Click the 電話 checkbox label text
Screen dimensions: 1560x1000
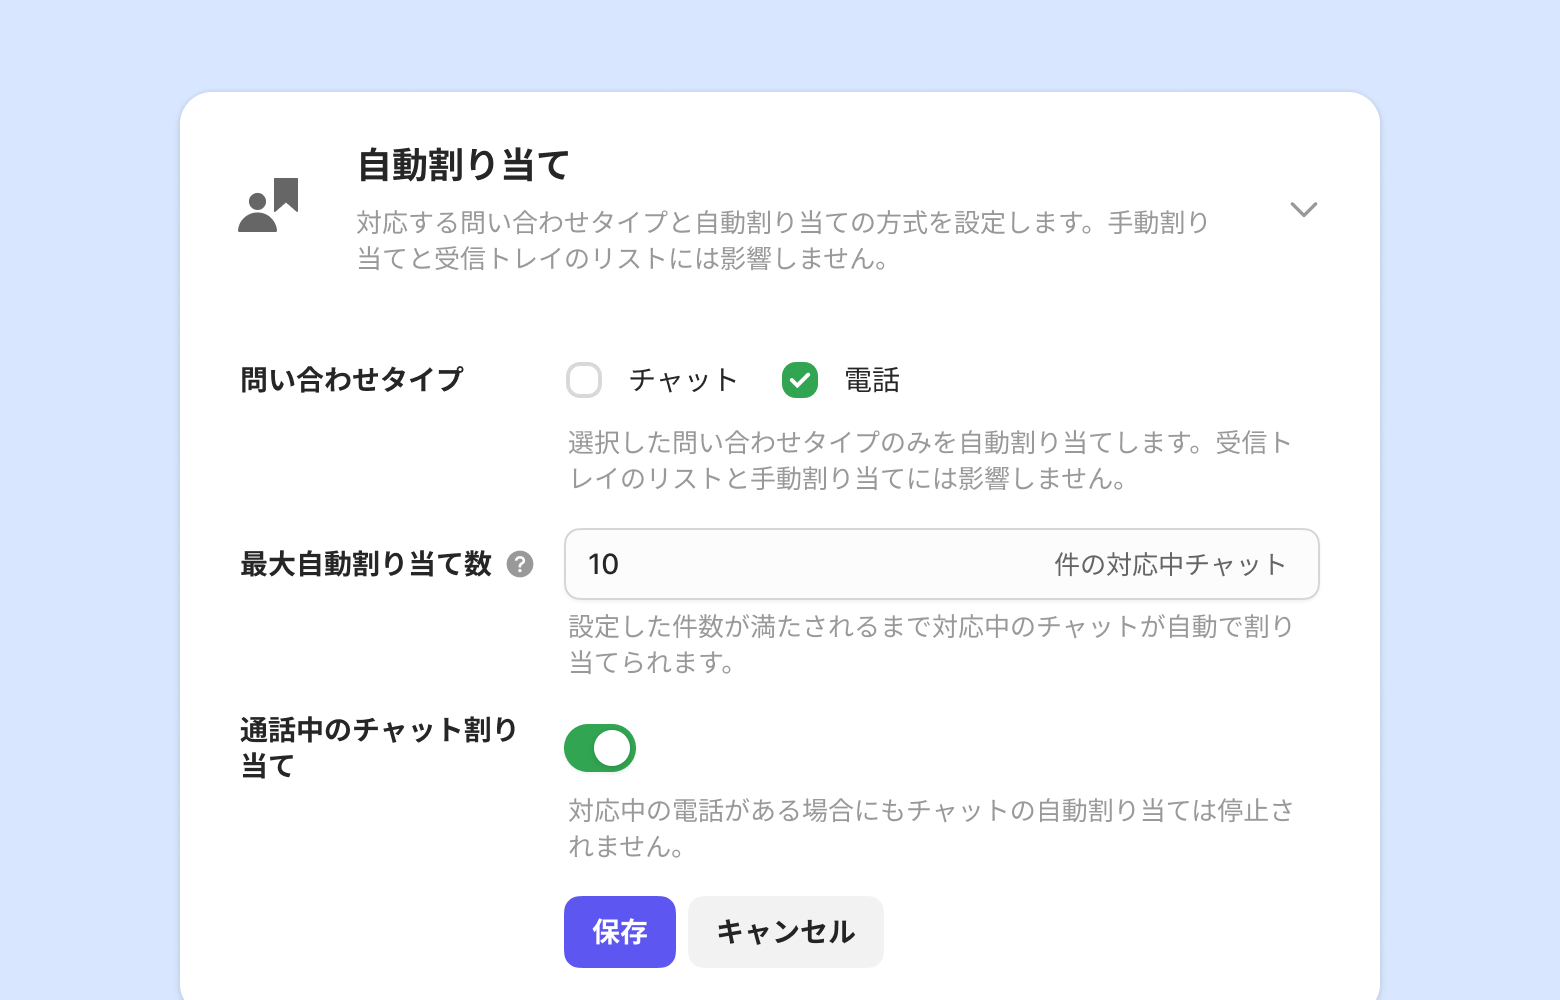pos(872,380)
